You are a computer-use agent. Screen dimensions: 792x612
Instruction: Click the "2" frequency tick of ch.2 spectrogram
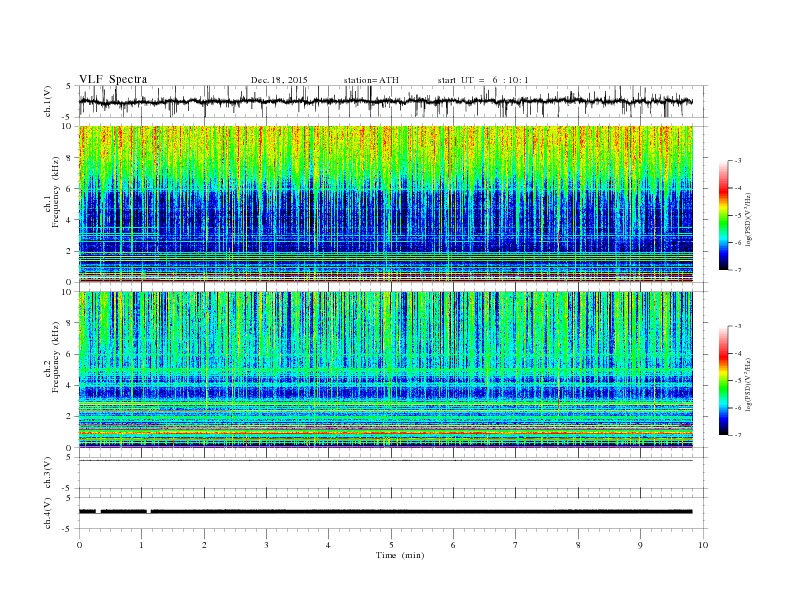[x=70, y=417]
